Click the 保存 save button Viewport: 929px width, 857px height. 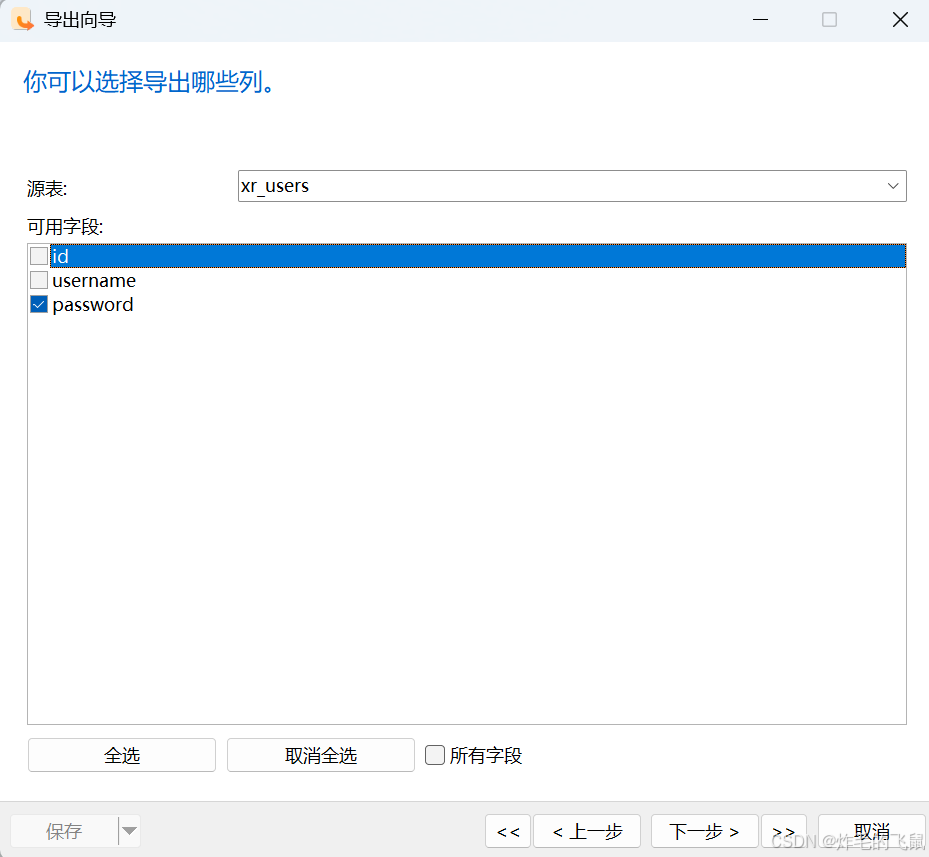(62, 831)
